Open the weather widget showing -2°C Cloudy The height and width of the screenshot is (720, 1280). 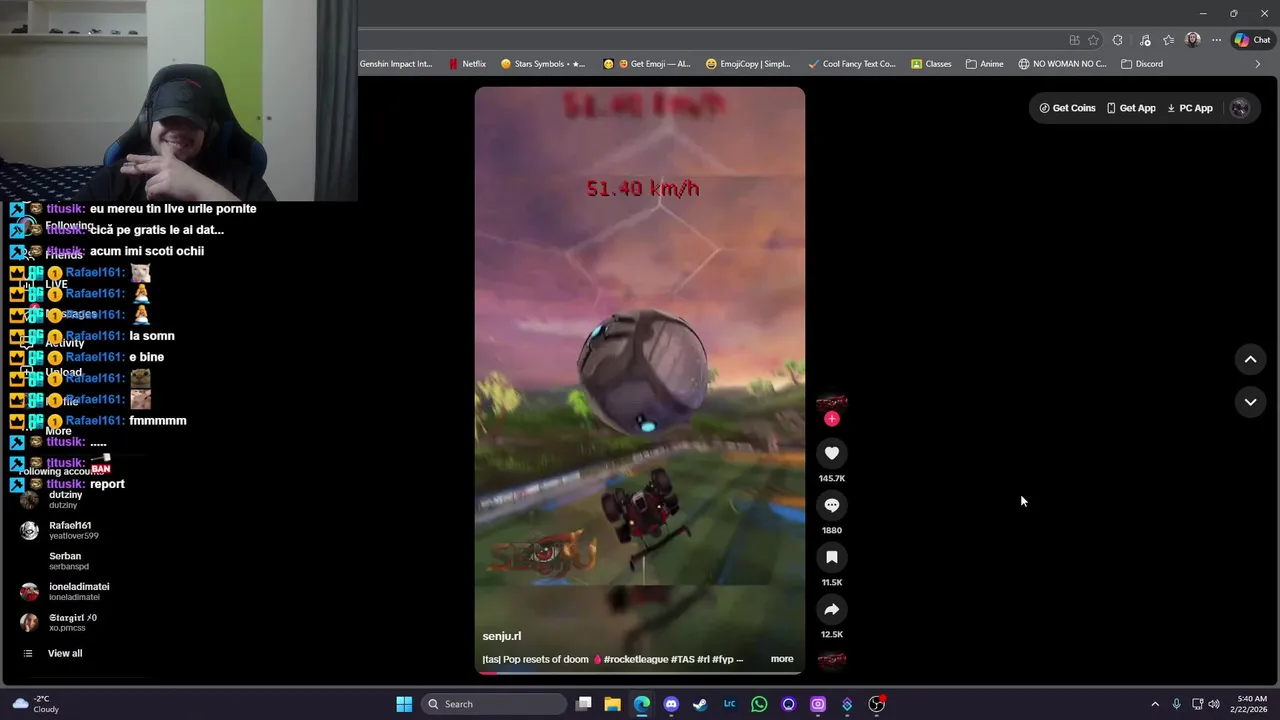36,704
